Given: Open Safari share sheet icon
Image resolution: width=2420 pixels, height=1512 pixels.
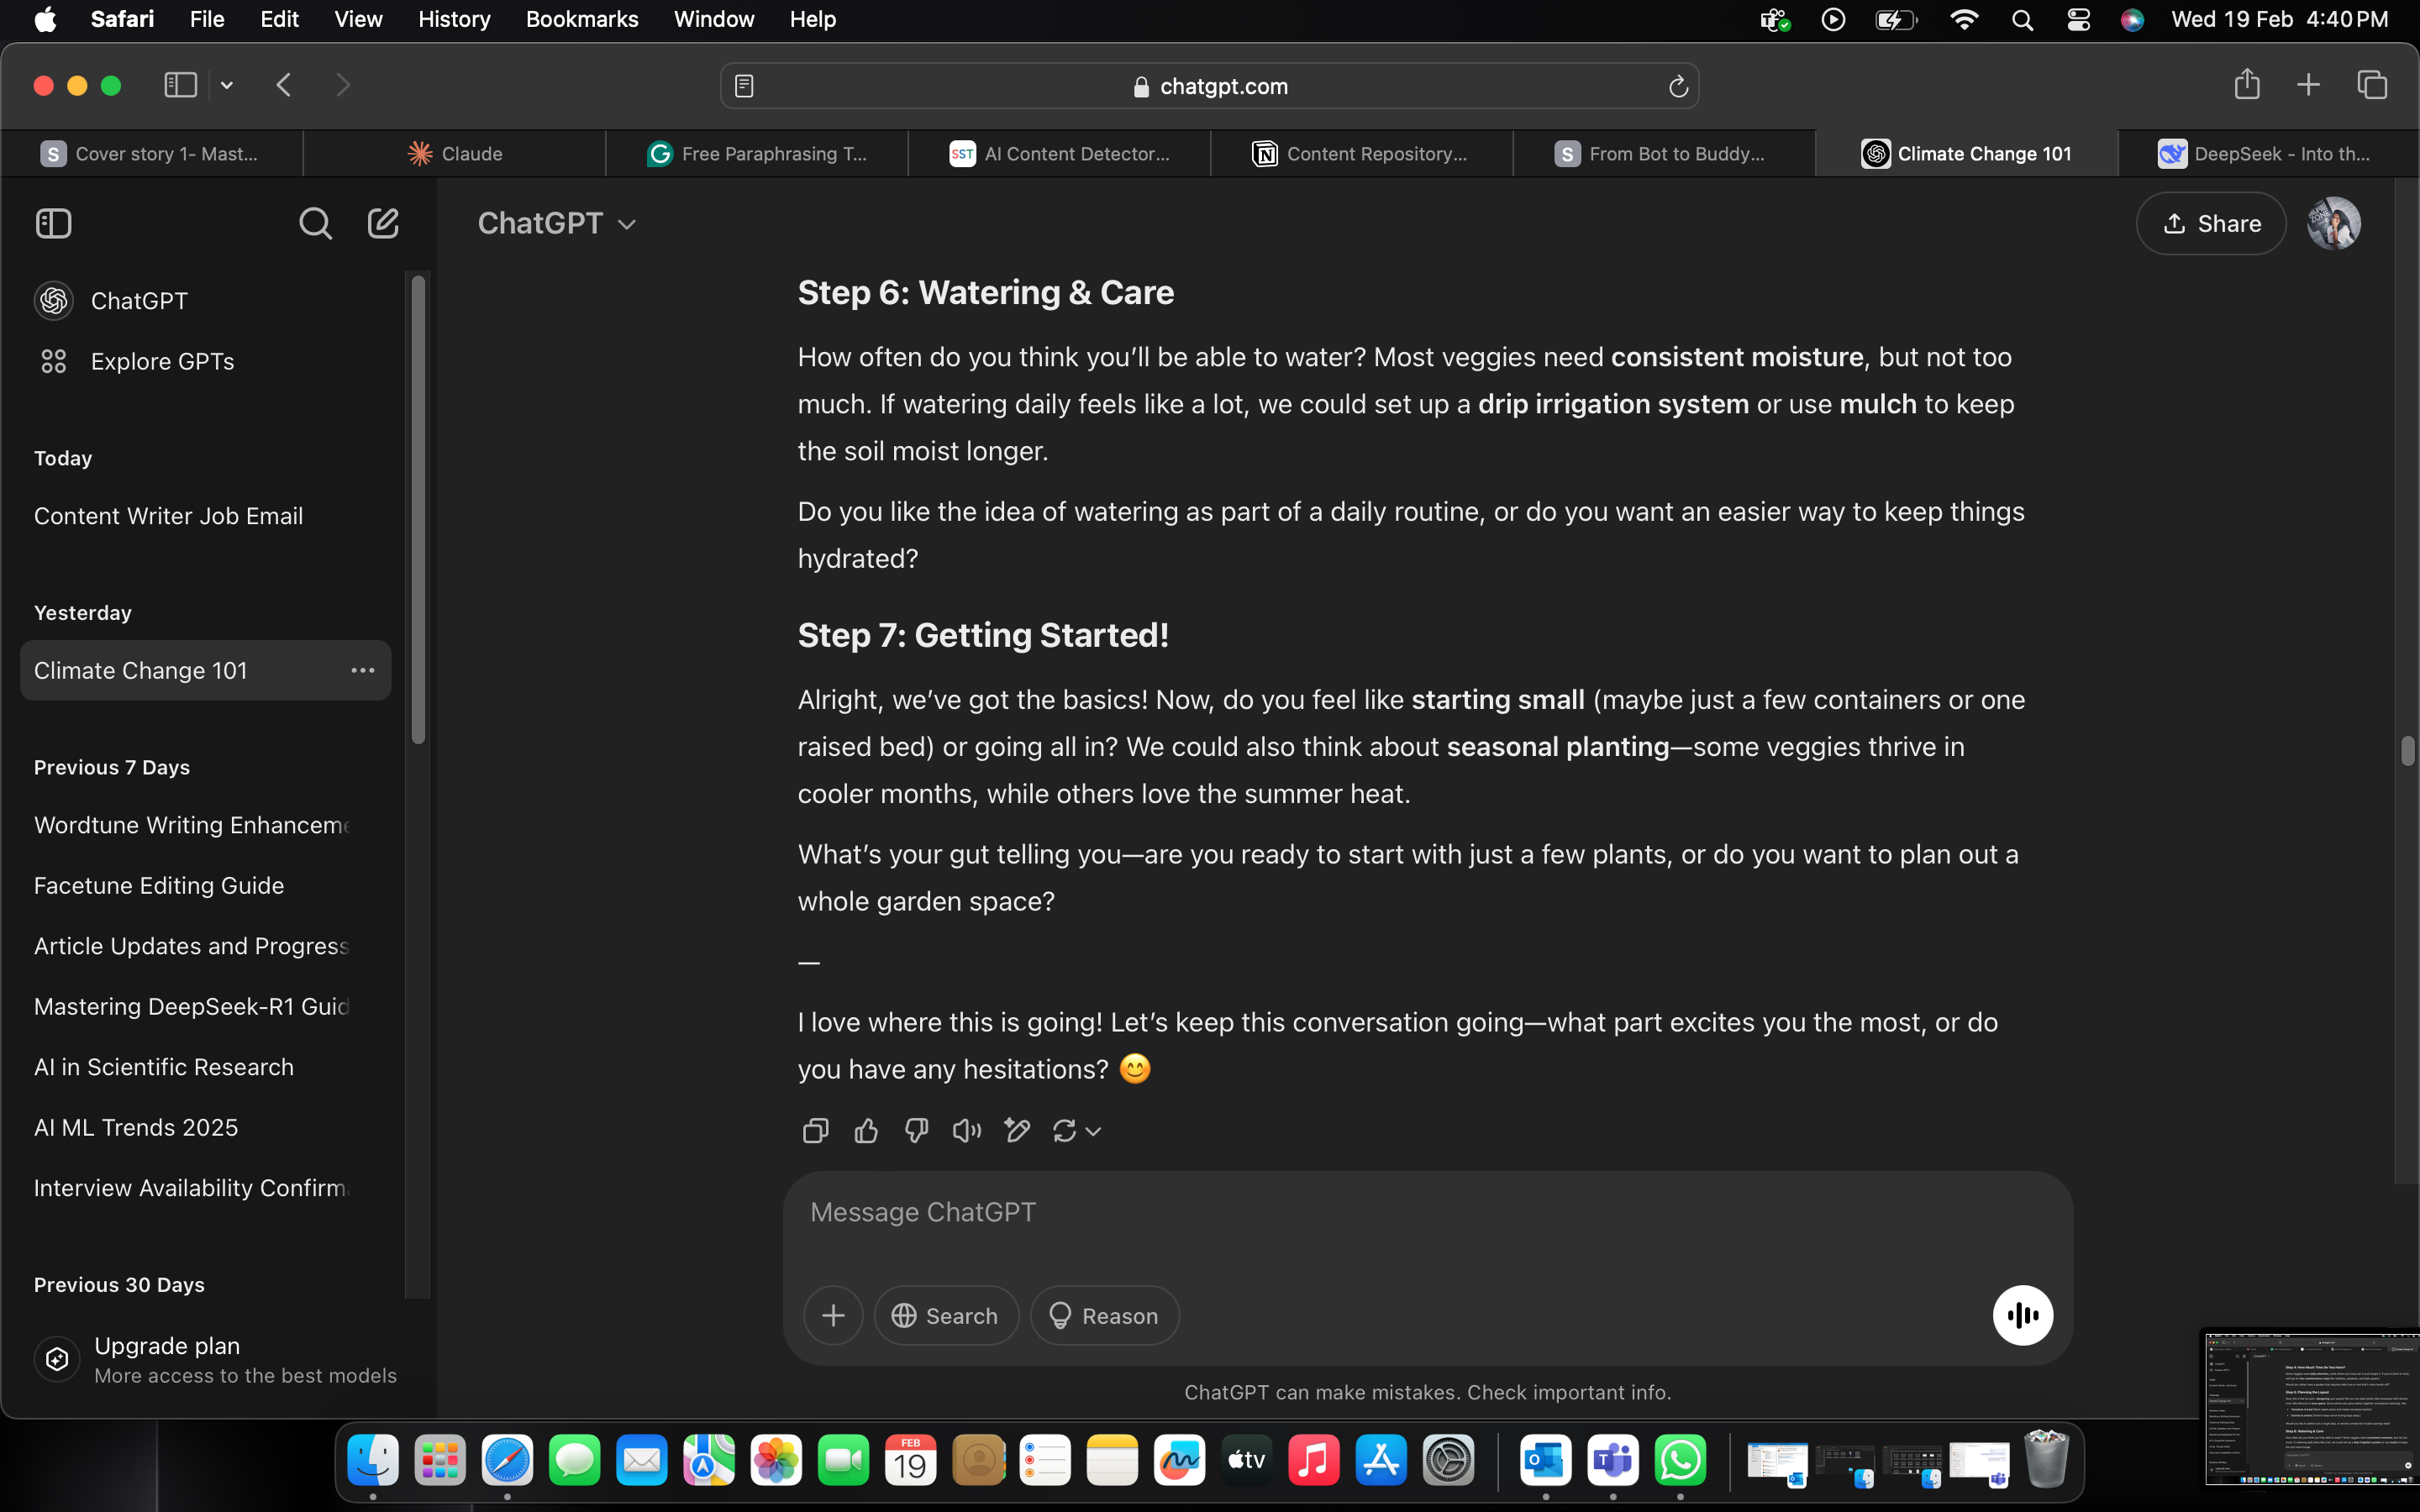Looking at the screenshot, I should (x=2247, y=84).
